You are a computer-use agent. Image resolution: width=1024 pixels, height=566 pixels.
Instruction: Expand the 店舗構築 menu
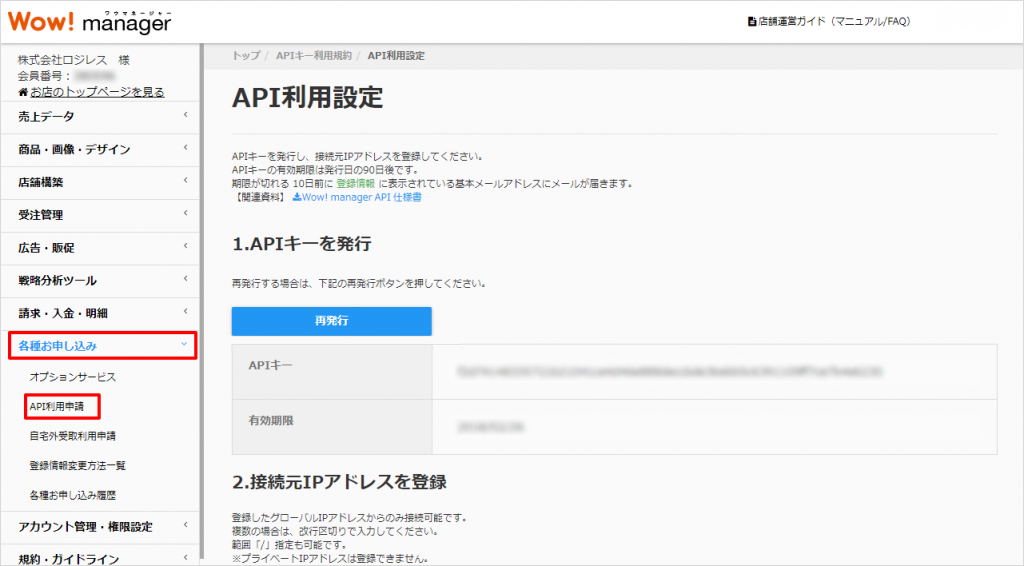[x=100, y=182]
